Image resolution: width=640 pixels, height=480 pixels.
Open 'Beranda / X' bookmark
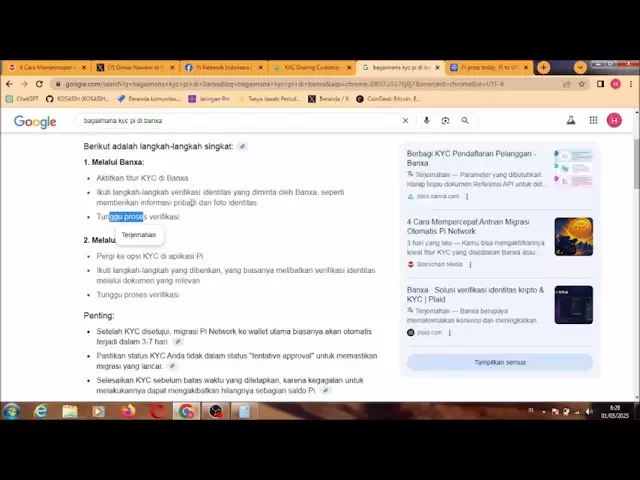[x=329, y=99]
